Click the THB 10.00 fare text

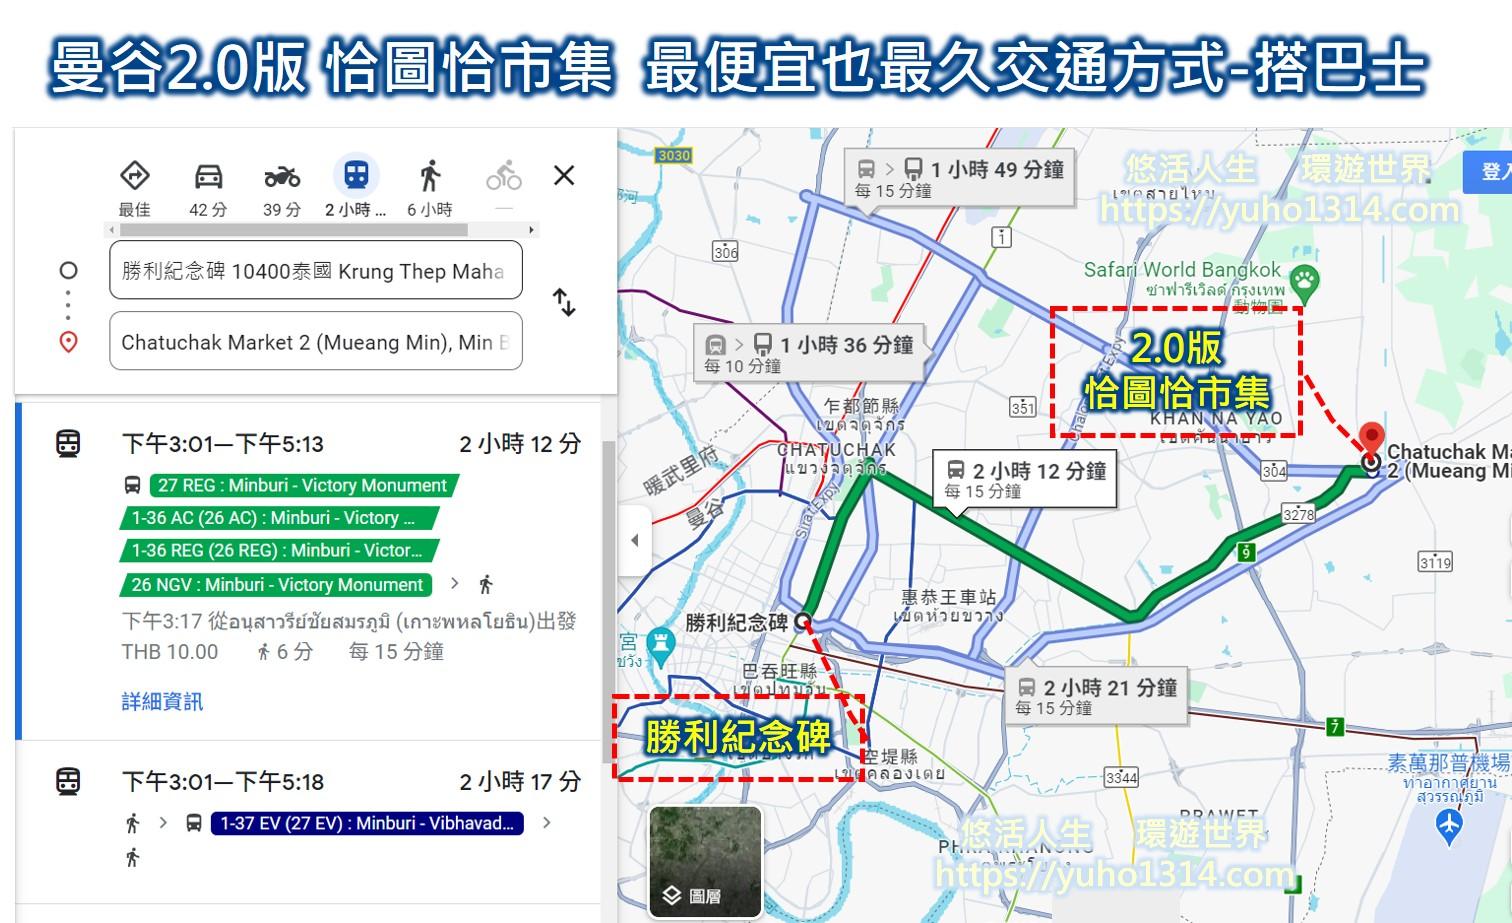[x=170, y=652]
